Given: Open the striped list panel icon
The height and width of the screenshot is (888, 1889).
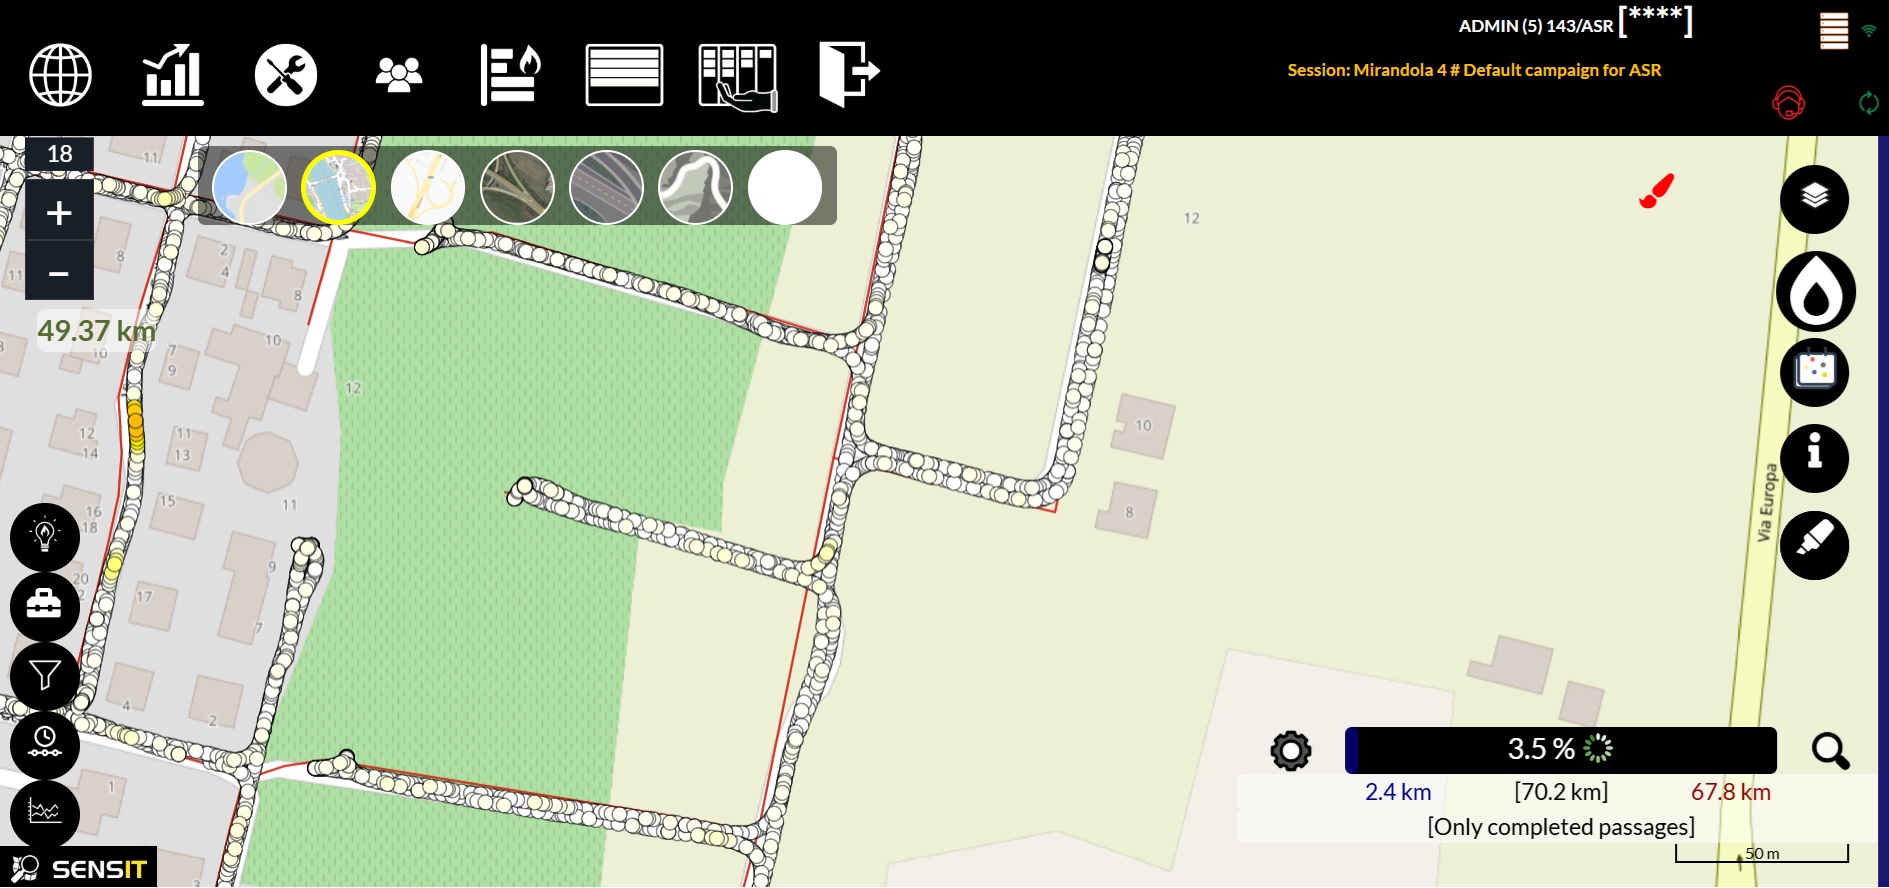Looking at the screenshot, I should pyautogui.click(x=624, y=75).
